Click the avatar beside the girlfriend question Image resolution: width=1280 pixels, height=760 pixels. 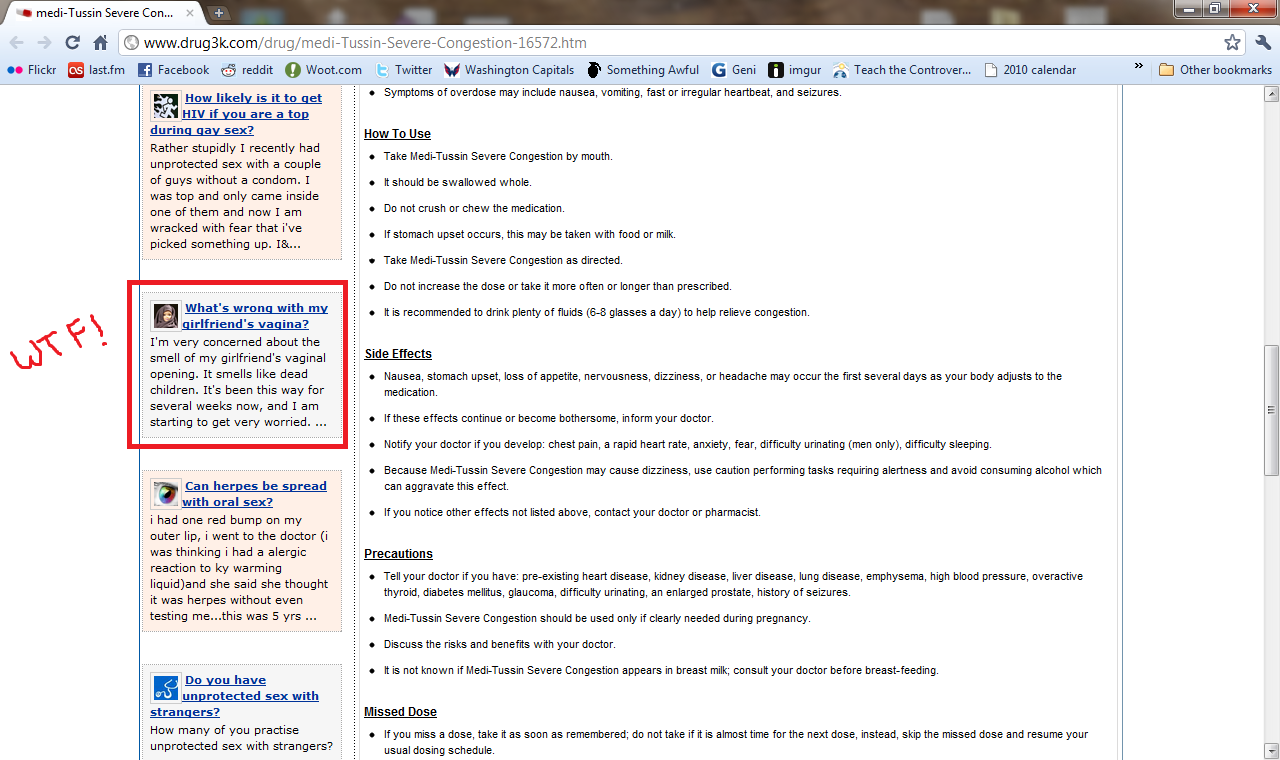[x=165, y=315]
